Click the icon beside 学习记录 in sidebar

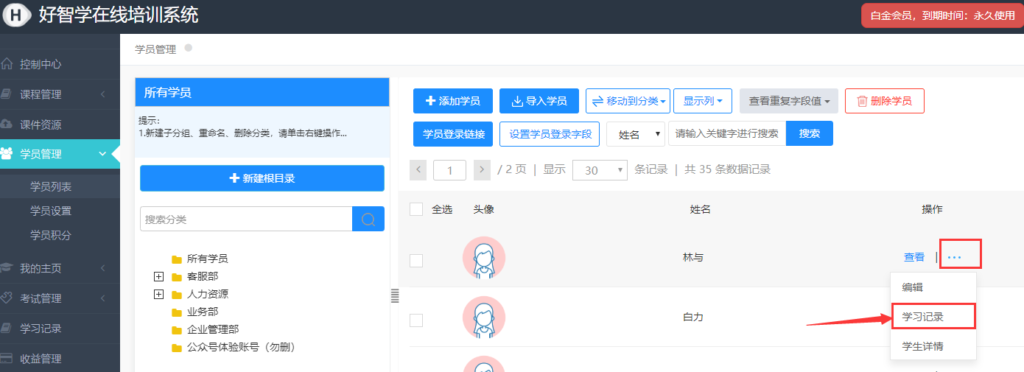7,328
